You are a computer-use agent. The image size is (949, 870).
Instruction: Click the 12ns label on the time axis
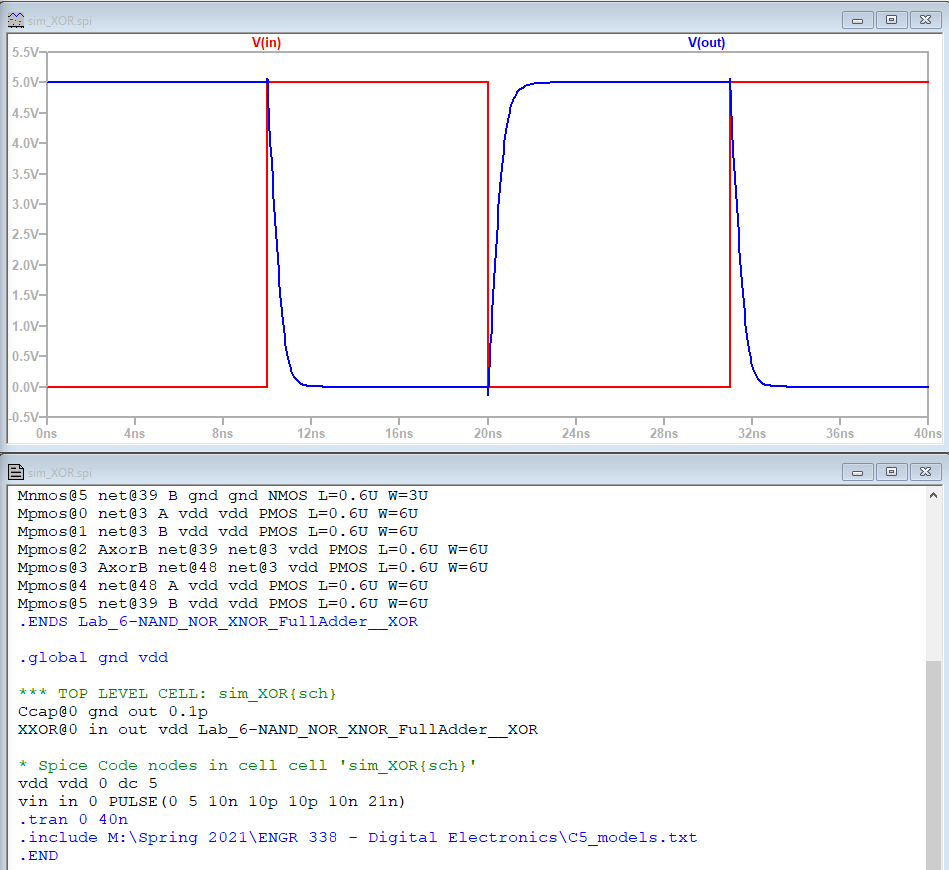coord(311,433)
